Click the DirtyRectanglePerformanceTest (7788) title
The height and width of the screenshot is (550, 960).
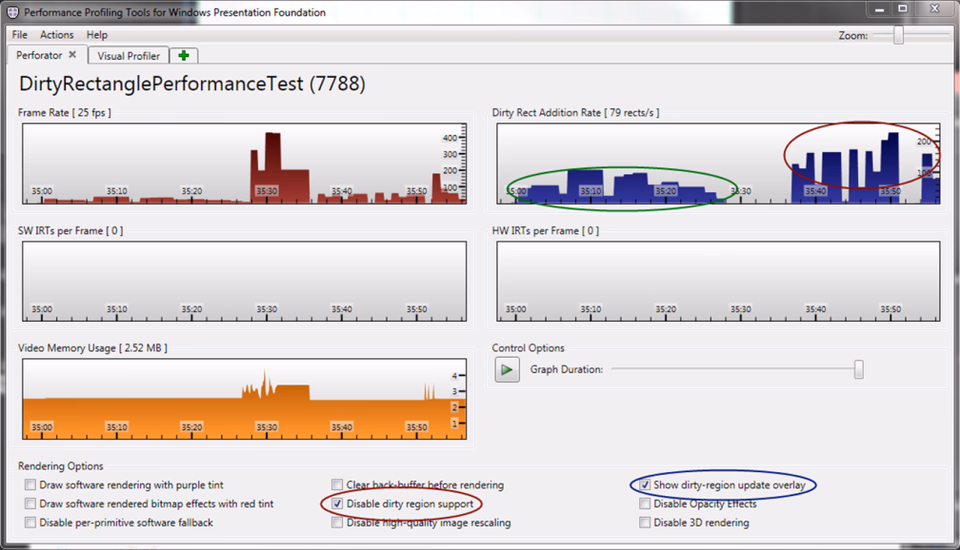click(x=192, y=84)
